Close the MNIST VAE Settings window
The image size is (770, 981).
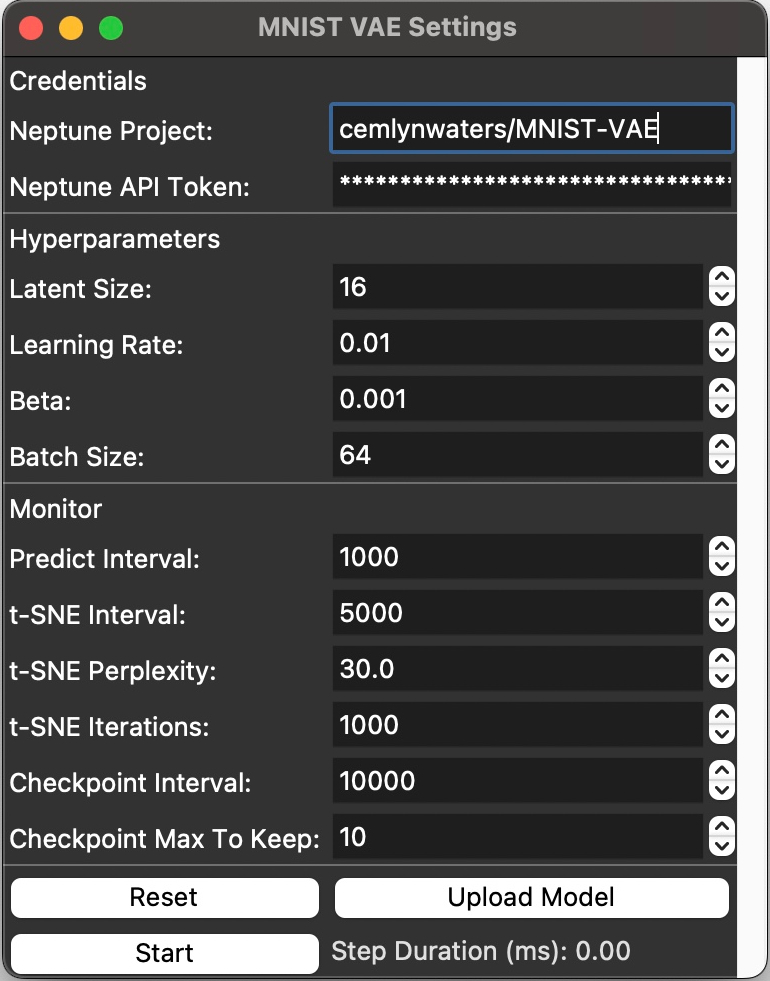click(x=31, y=28)
